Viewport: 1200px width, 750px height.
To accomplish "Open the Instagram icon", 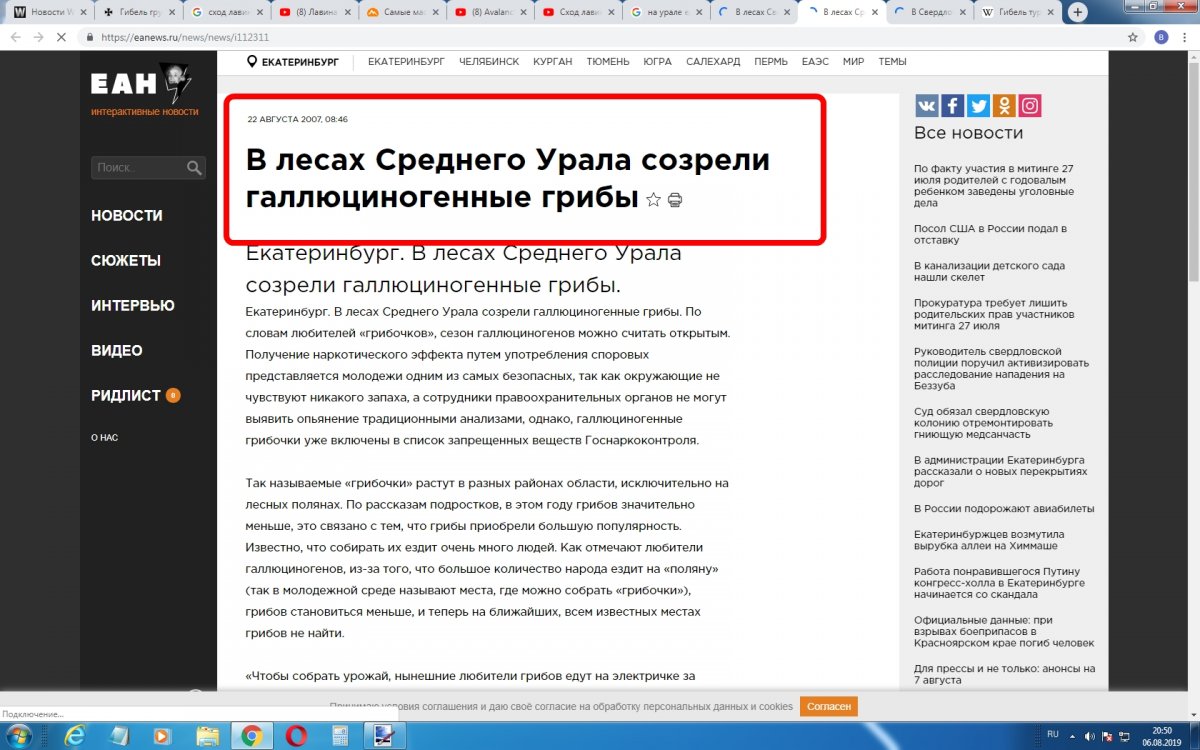I will (1030, 106).
